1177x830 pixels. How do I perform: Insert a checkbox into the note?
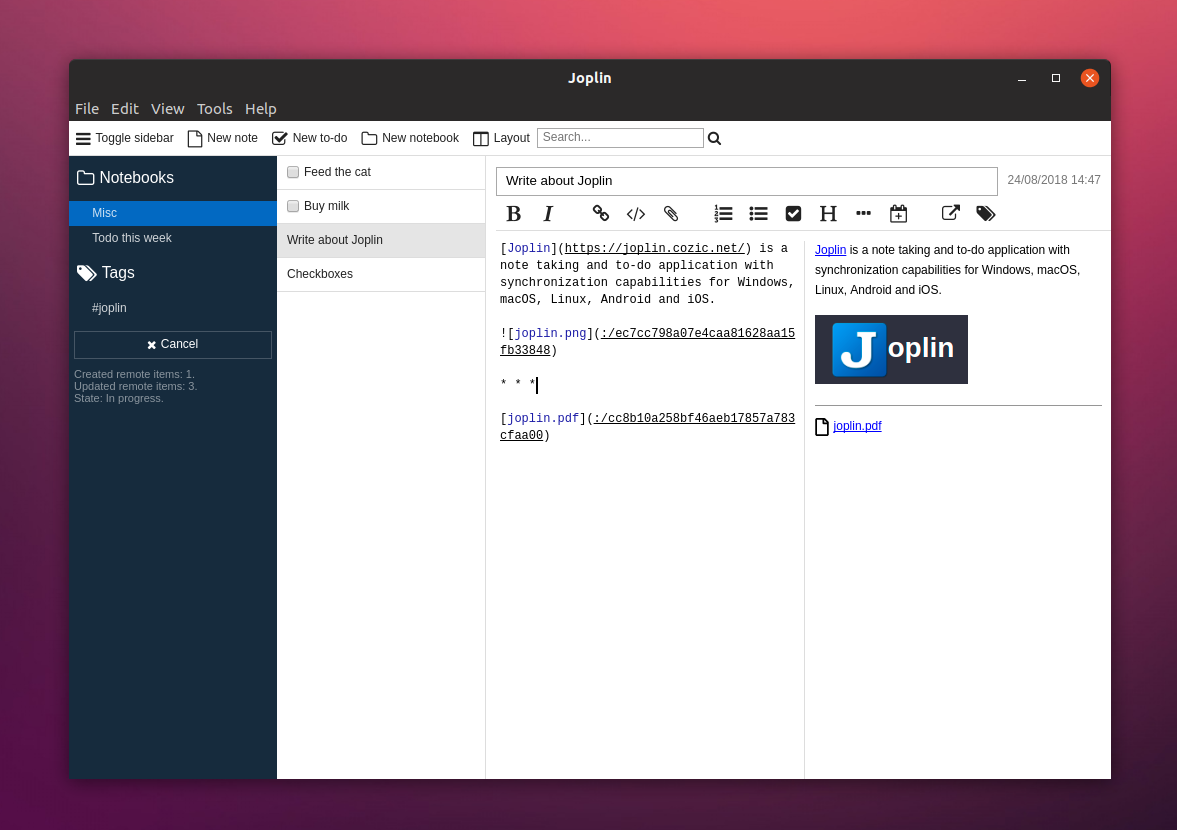tap(793, 213)
